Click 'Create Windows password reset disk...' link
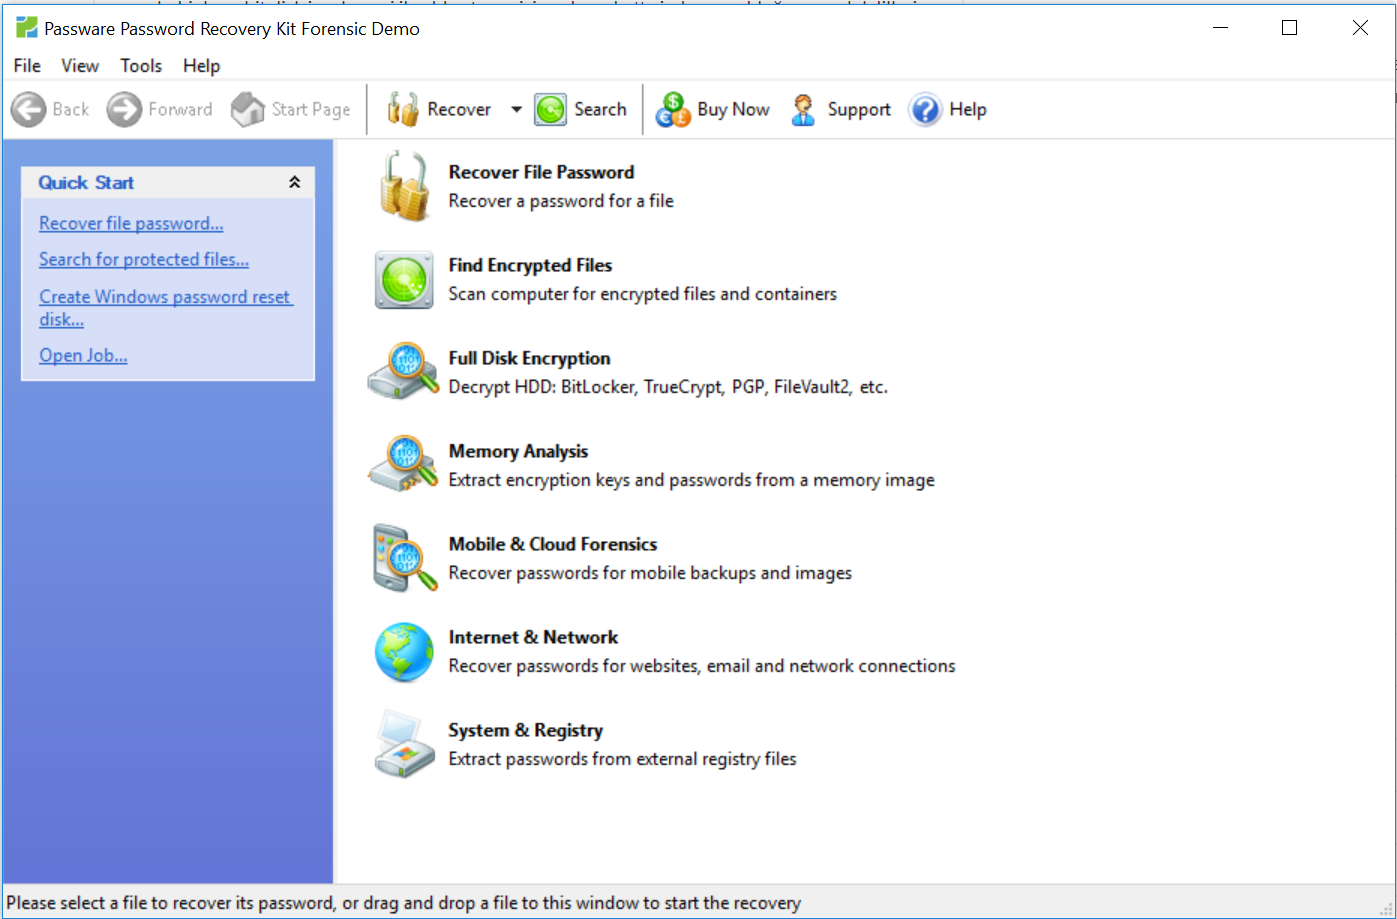This screenshot has width=1397, height=919. click(x=166, y=308)
